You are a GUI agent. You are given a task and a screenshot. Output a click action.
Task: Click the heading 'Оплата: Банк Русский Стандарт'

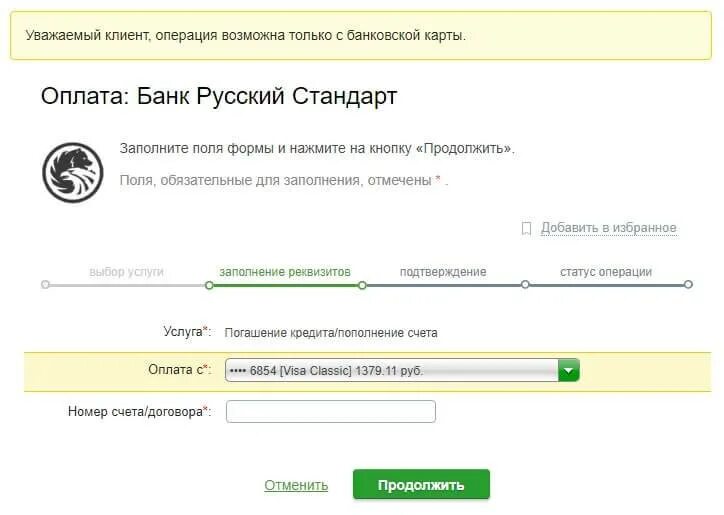point(219,97)
